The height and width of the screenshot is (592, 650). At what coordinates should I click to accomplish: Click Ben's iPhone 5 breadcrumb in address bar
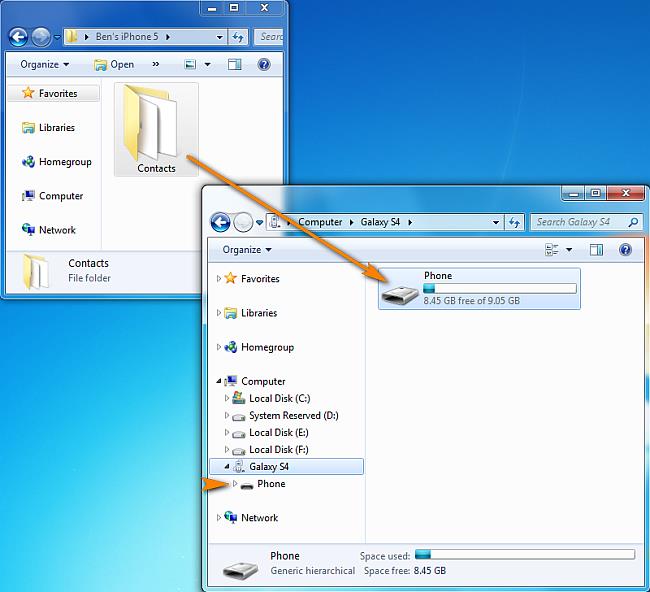coord(127,37)
